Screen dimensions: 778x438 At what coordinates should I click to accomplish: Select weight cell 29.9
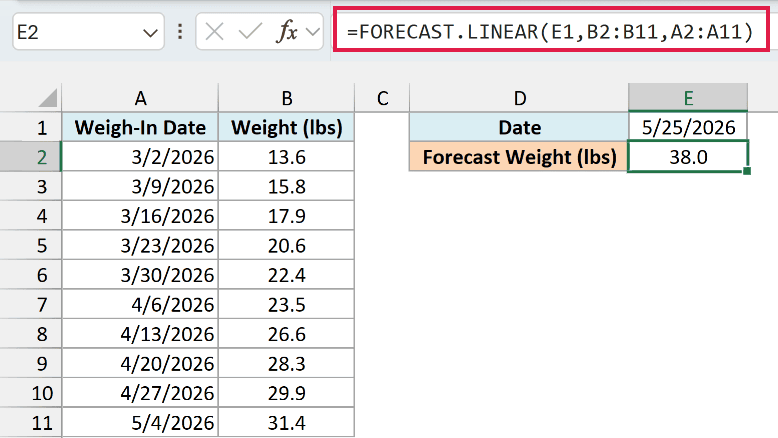pyautogui.click(x=286, y=393)
